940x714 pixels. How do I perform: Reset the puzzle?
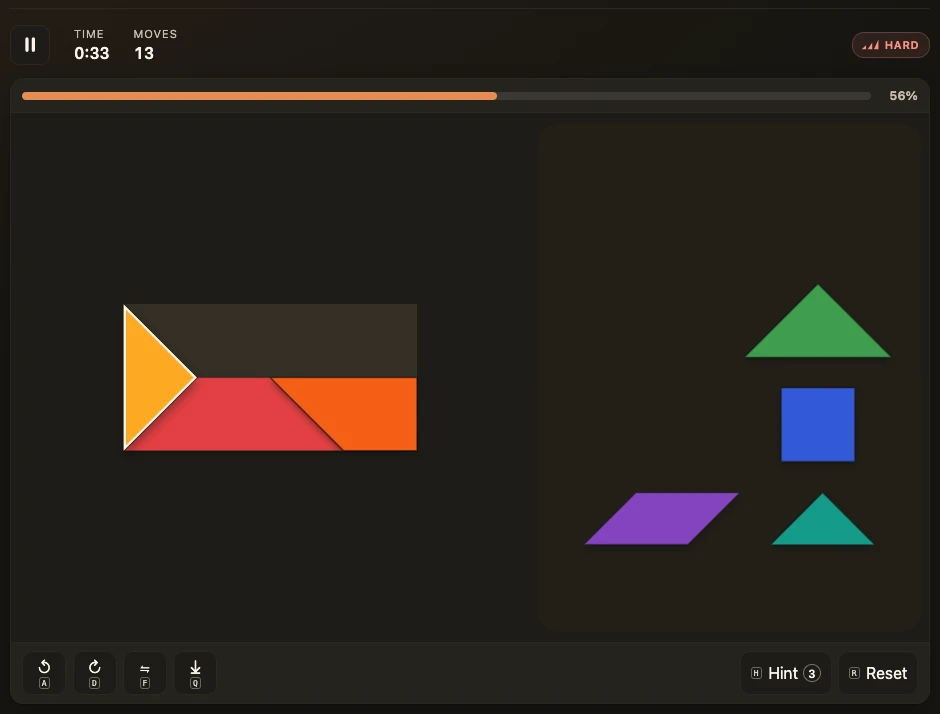[x=878, y=673]
